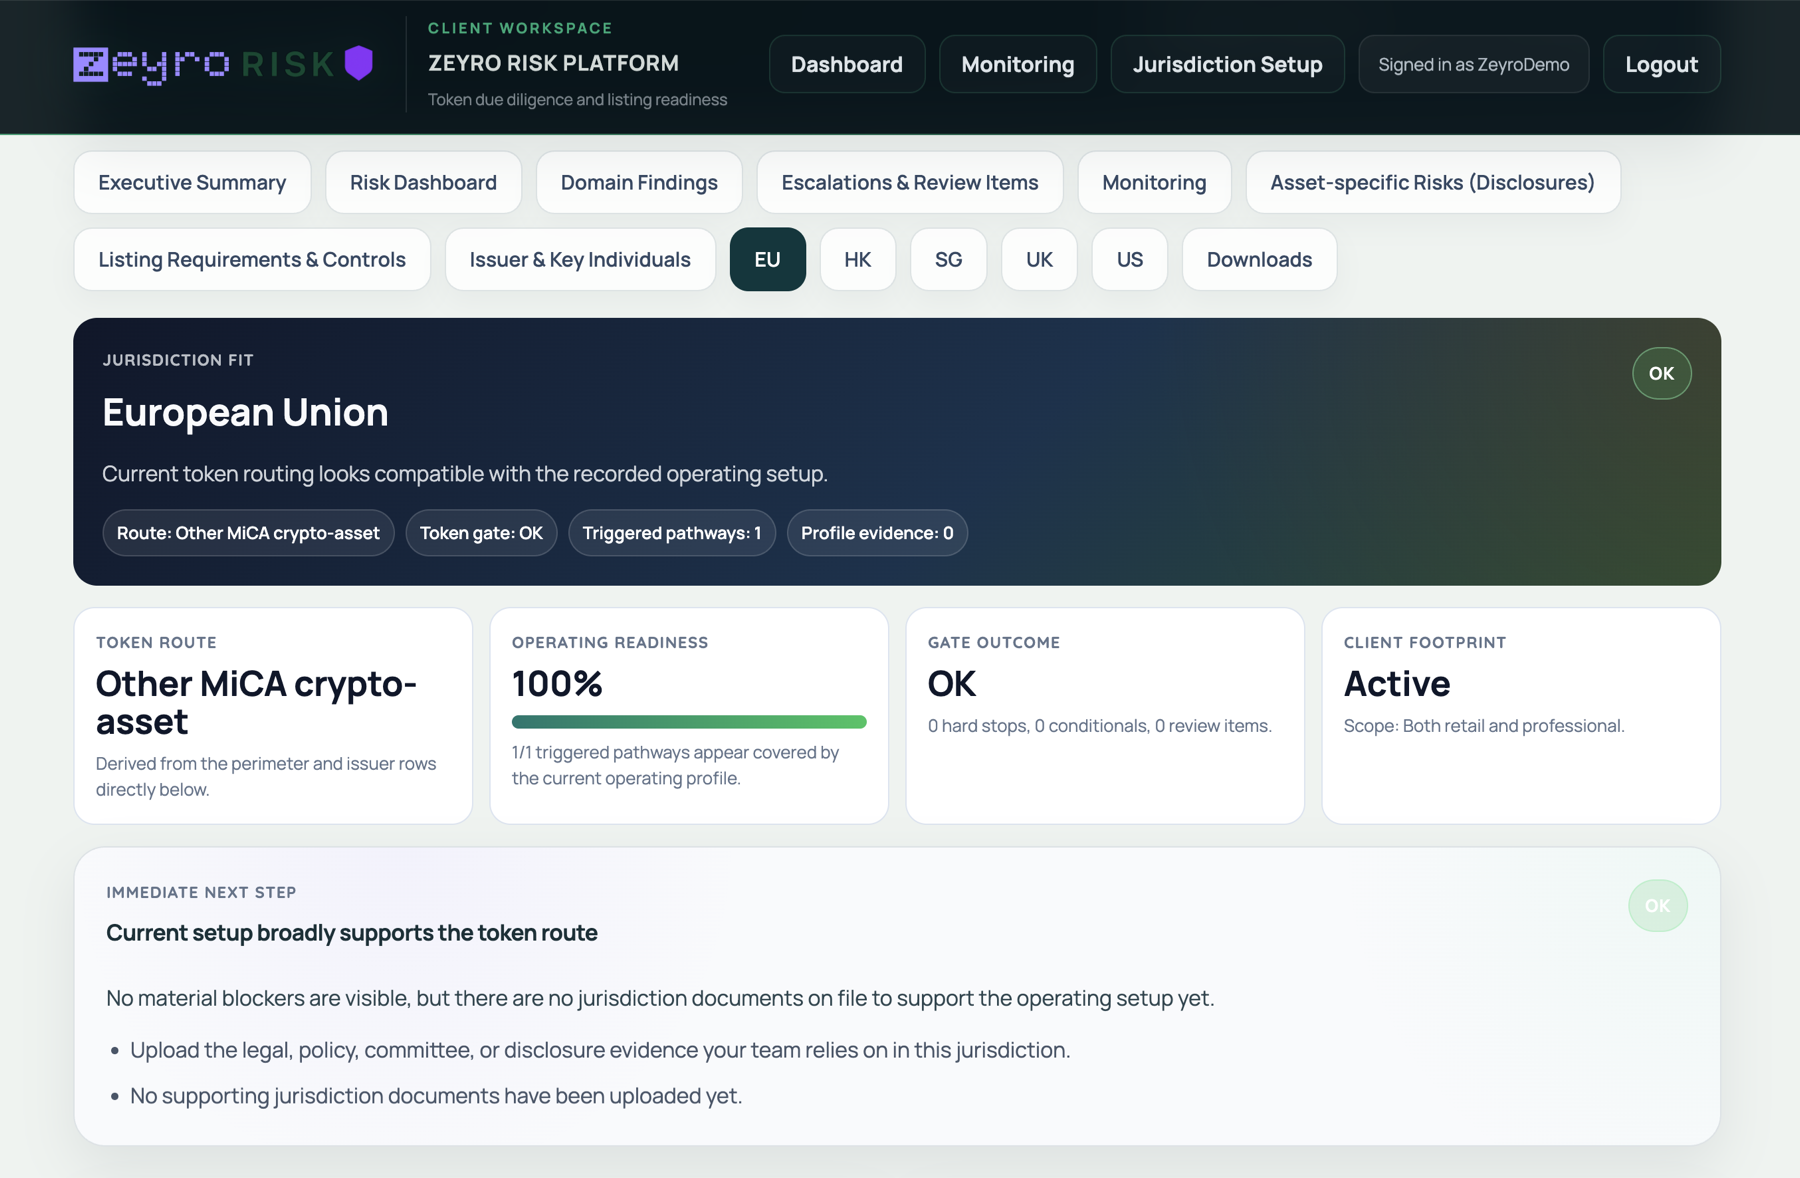Click the 'Triggered pathways: 1' indicator pill
This screenshot has width=1800, height=1178.
point(671,533)
